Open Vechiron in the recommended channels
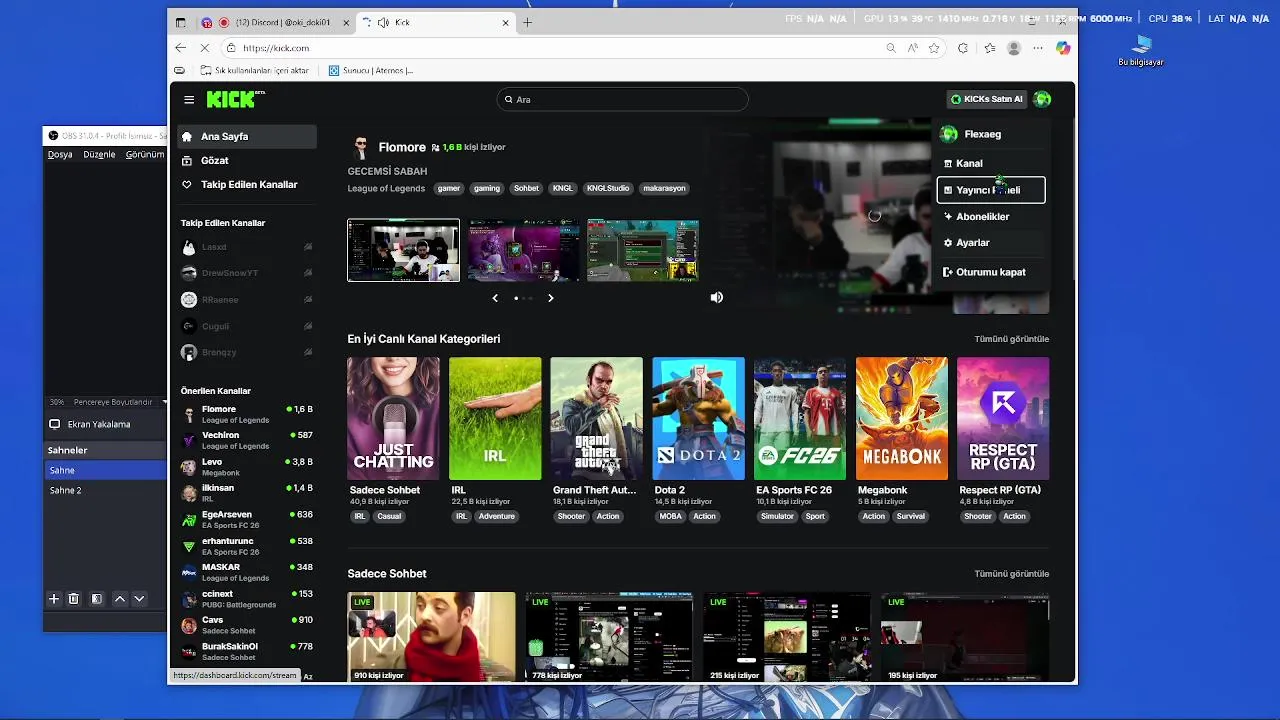1280x720 pixels. [x=247, y=440]
